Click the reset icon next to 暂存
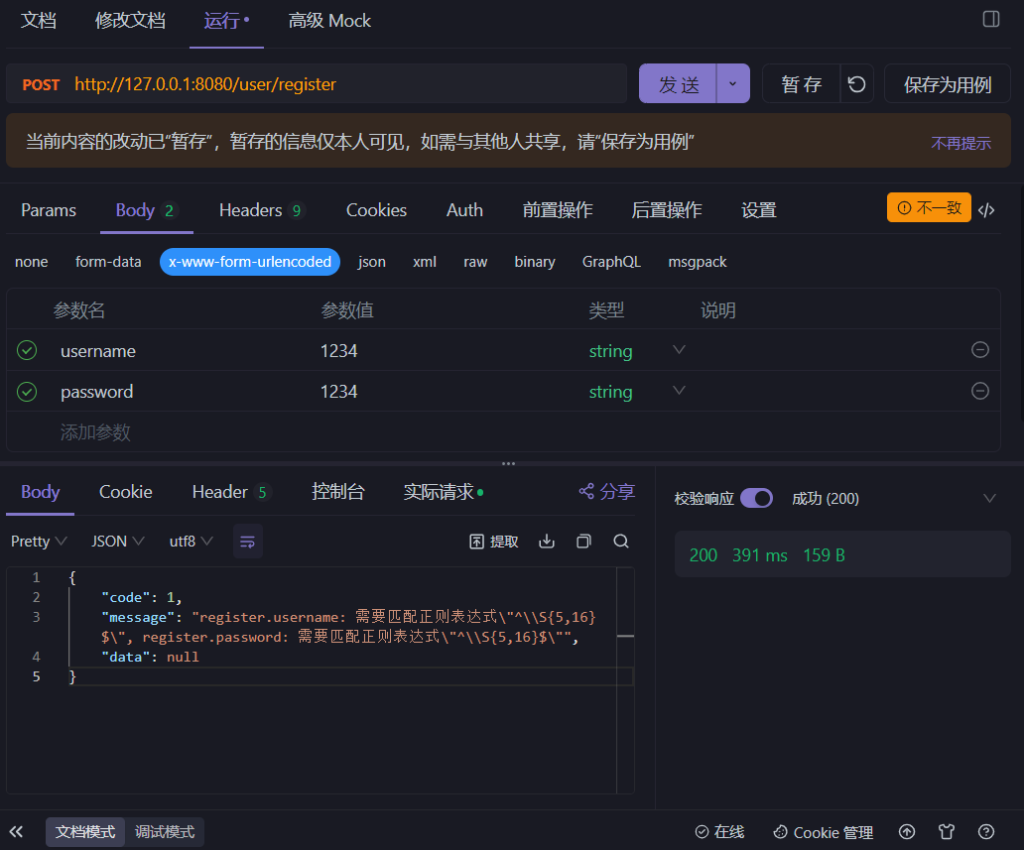 (856, 85)
